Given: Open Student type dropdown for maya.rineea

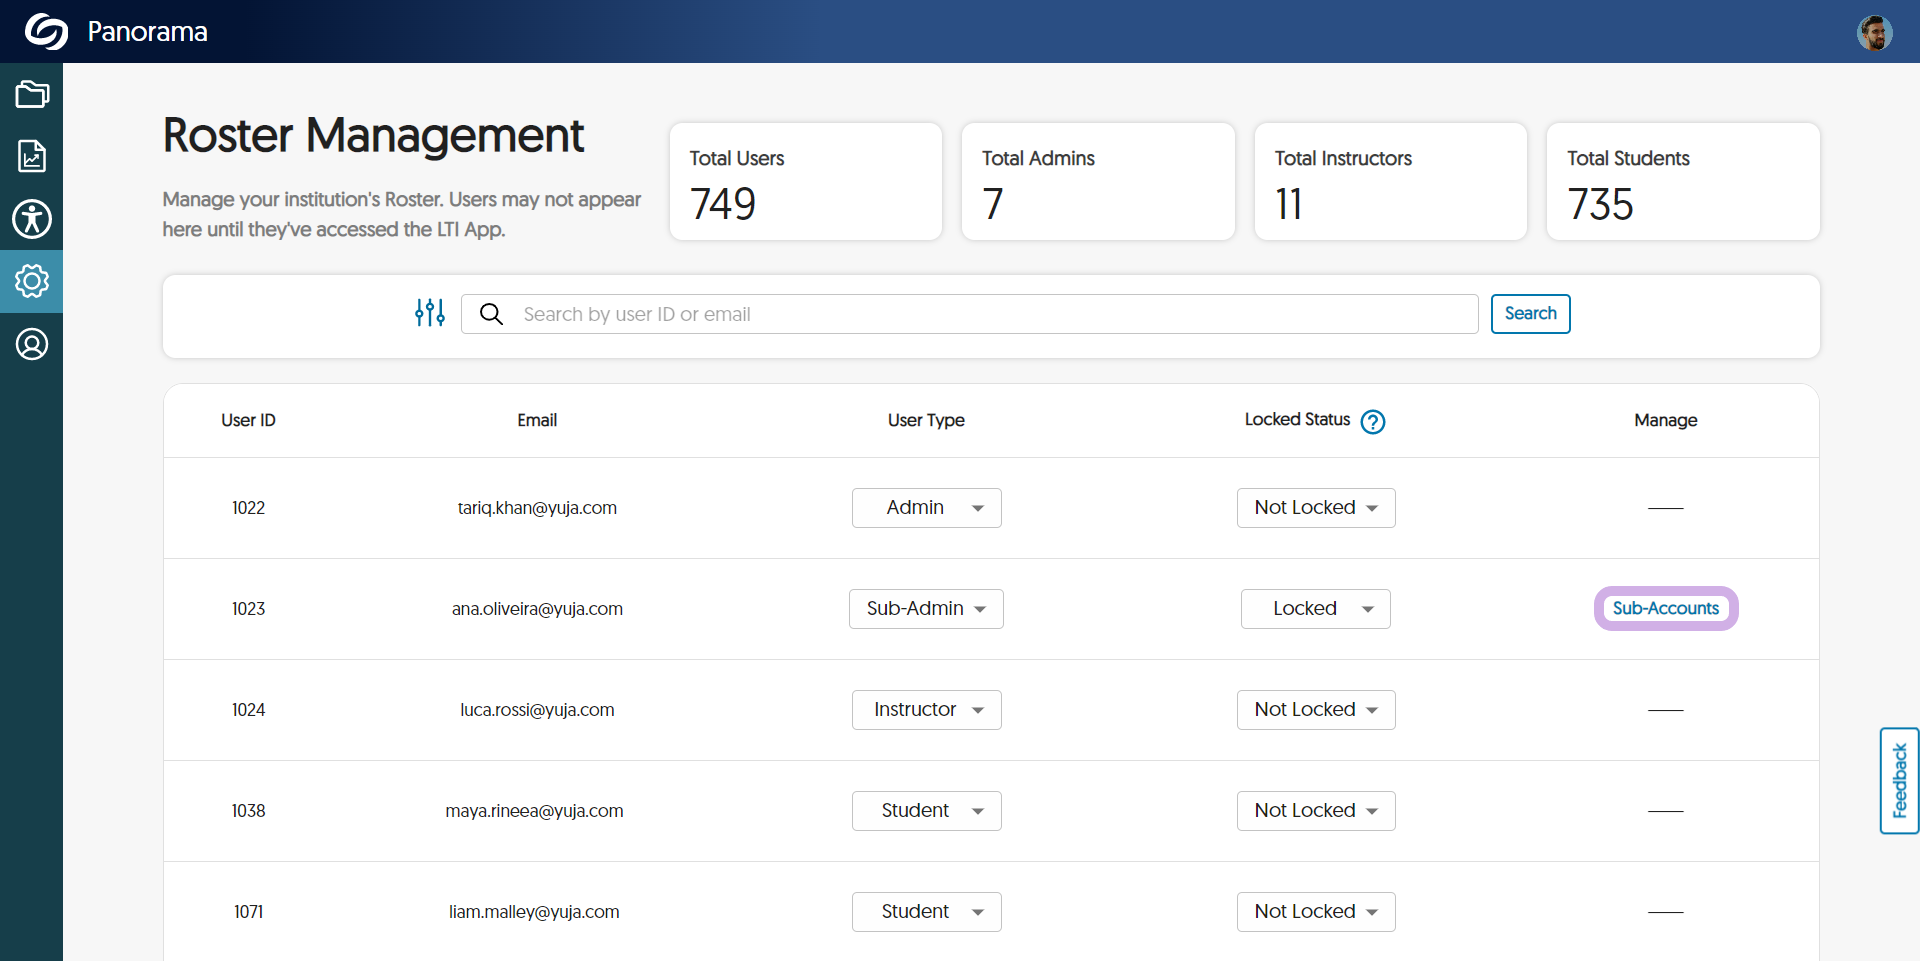Looking at the screenshot, I should click(x=926, y=811).
